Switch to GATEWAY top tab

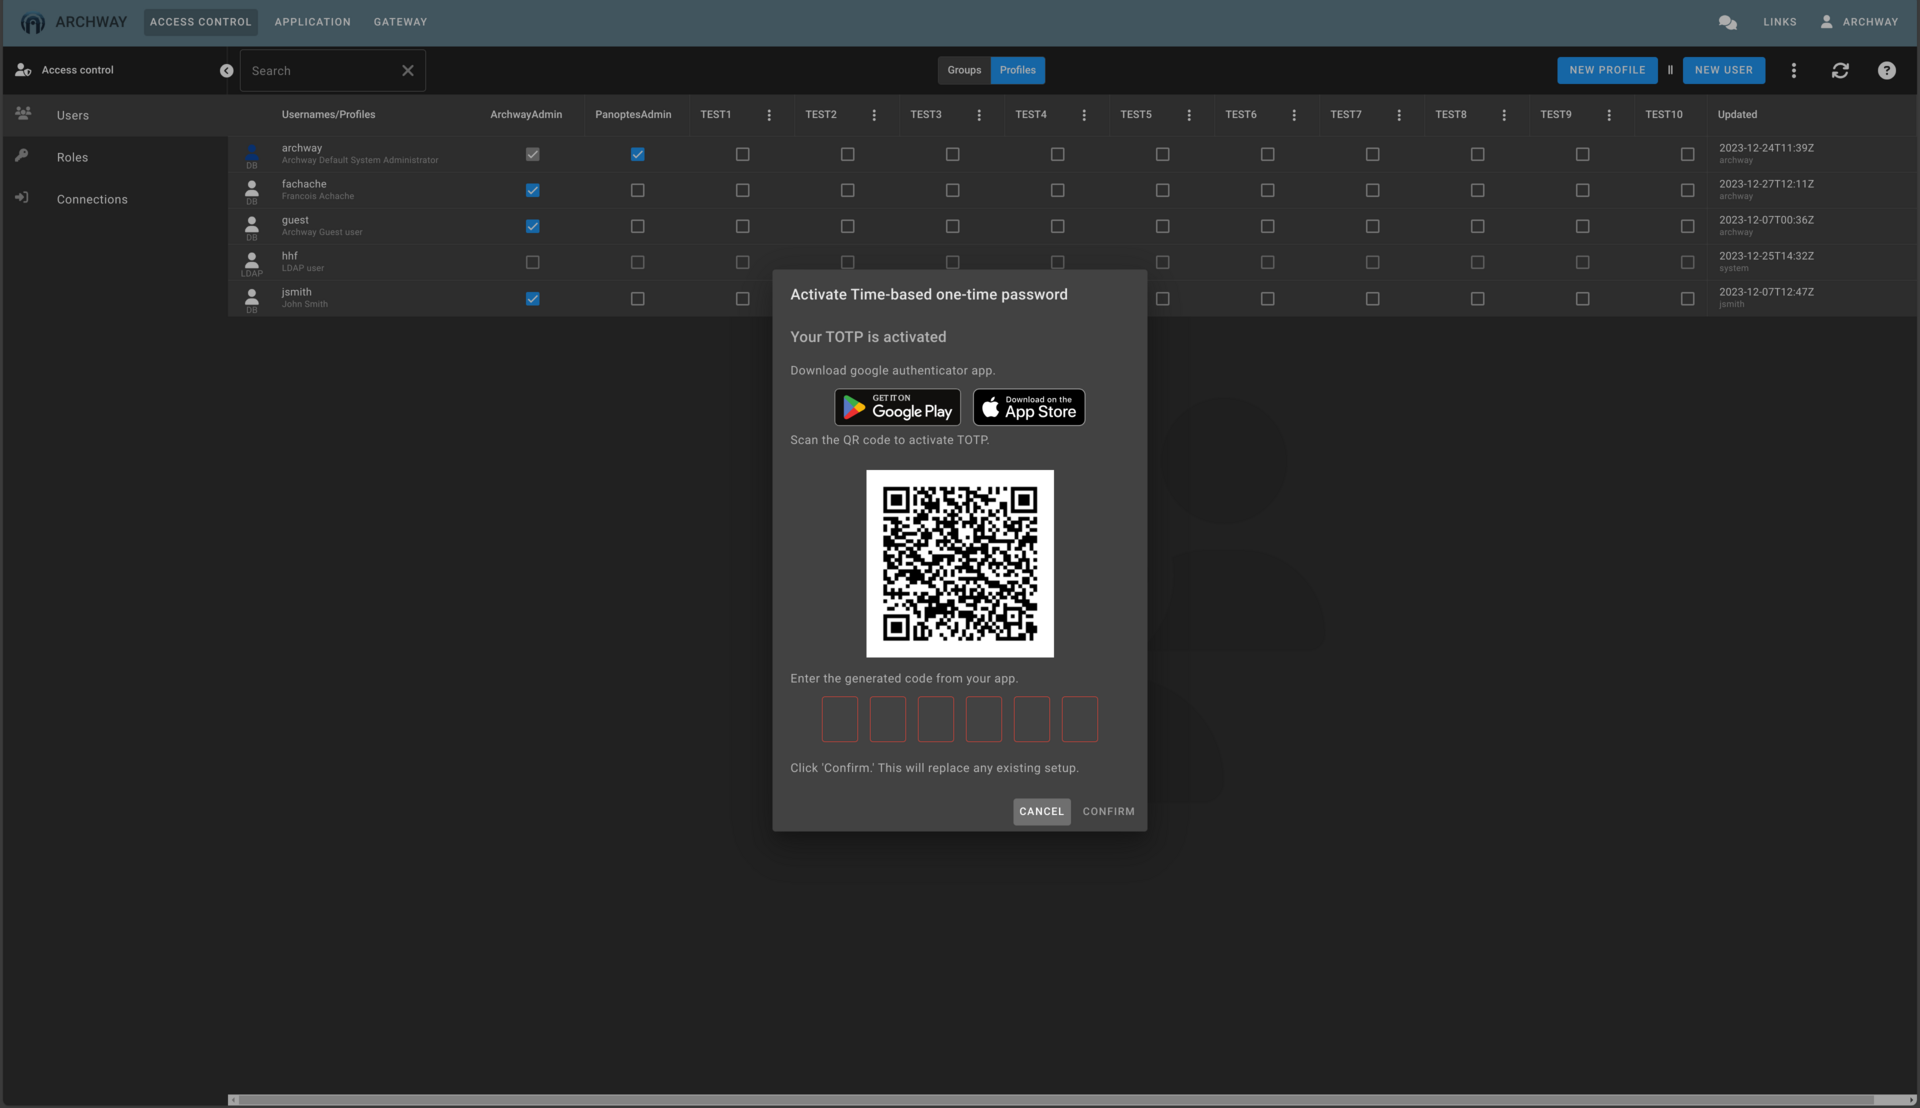[400, 22]
